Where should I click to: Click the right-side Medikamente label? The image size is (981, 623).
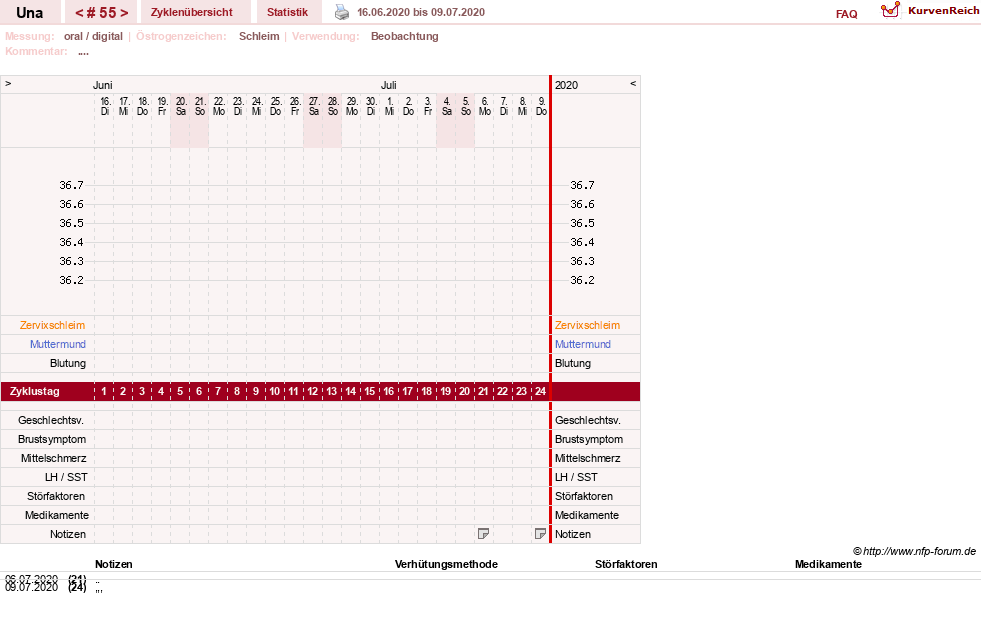pos(587,515)
